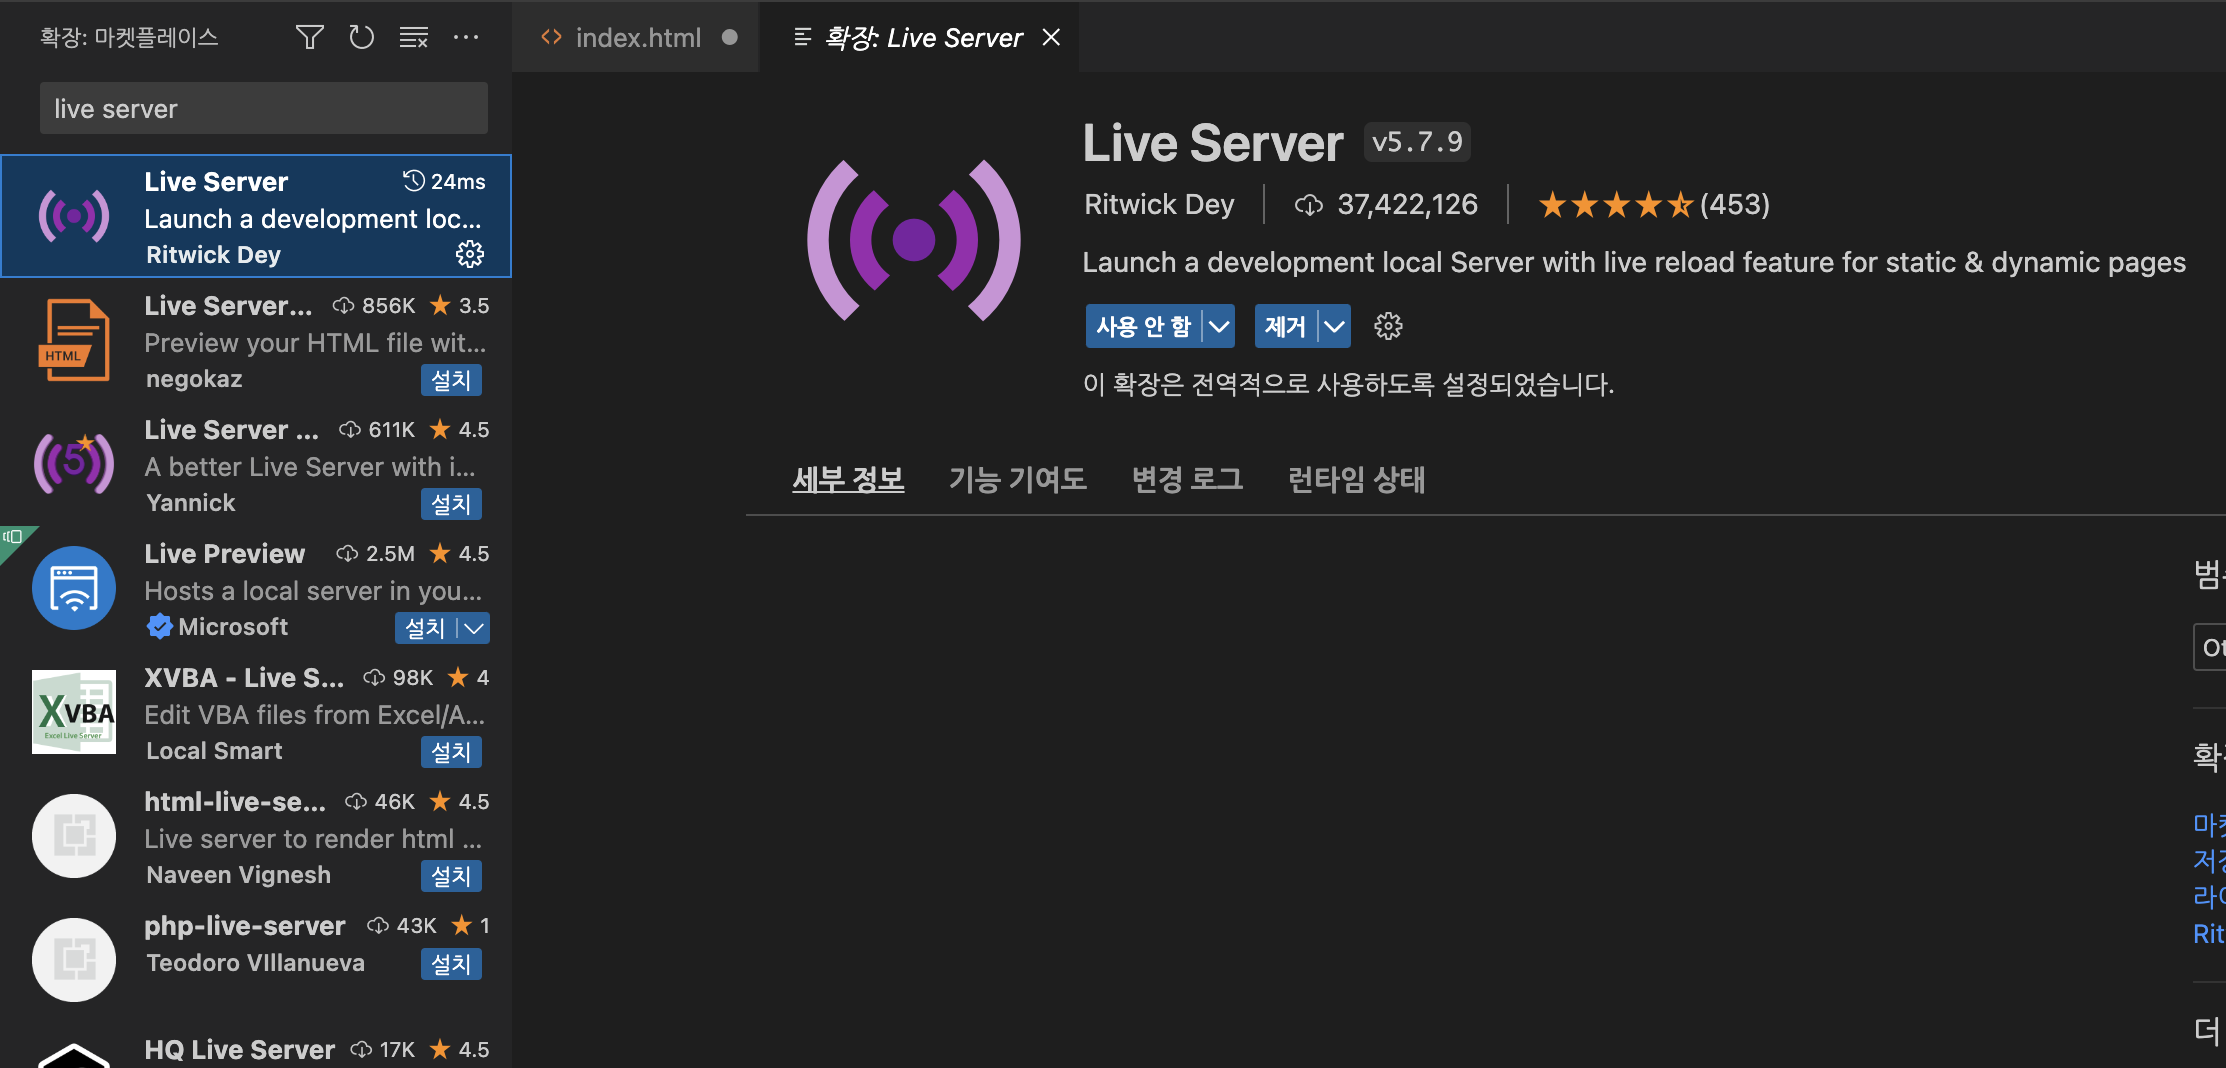
Task: Expand Live Preview 설치 dropdown arrow
Action: [x=474, y=628]
